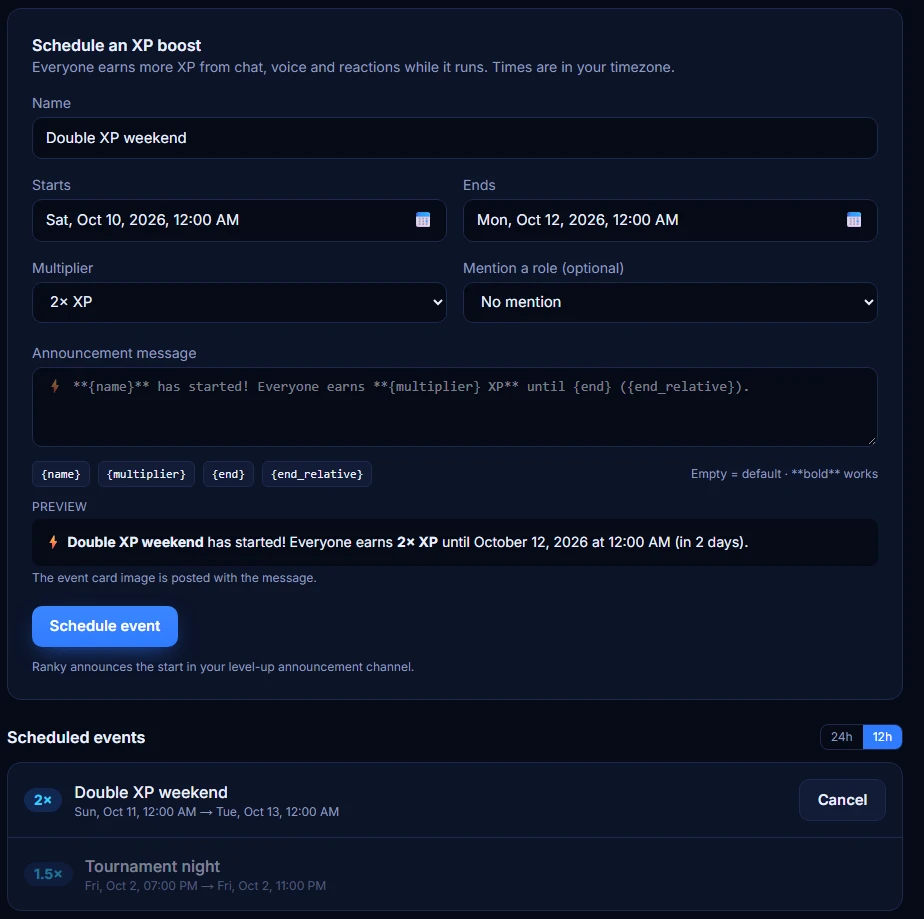Screen dimensions: 924x919
Task: Click 'Ranky announces the start' note text
Action: (223, 667)
